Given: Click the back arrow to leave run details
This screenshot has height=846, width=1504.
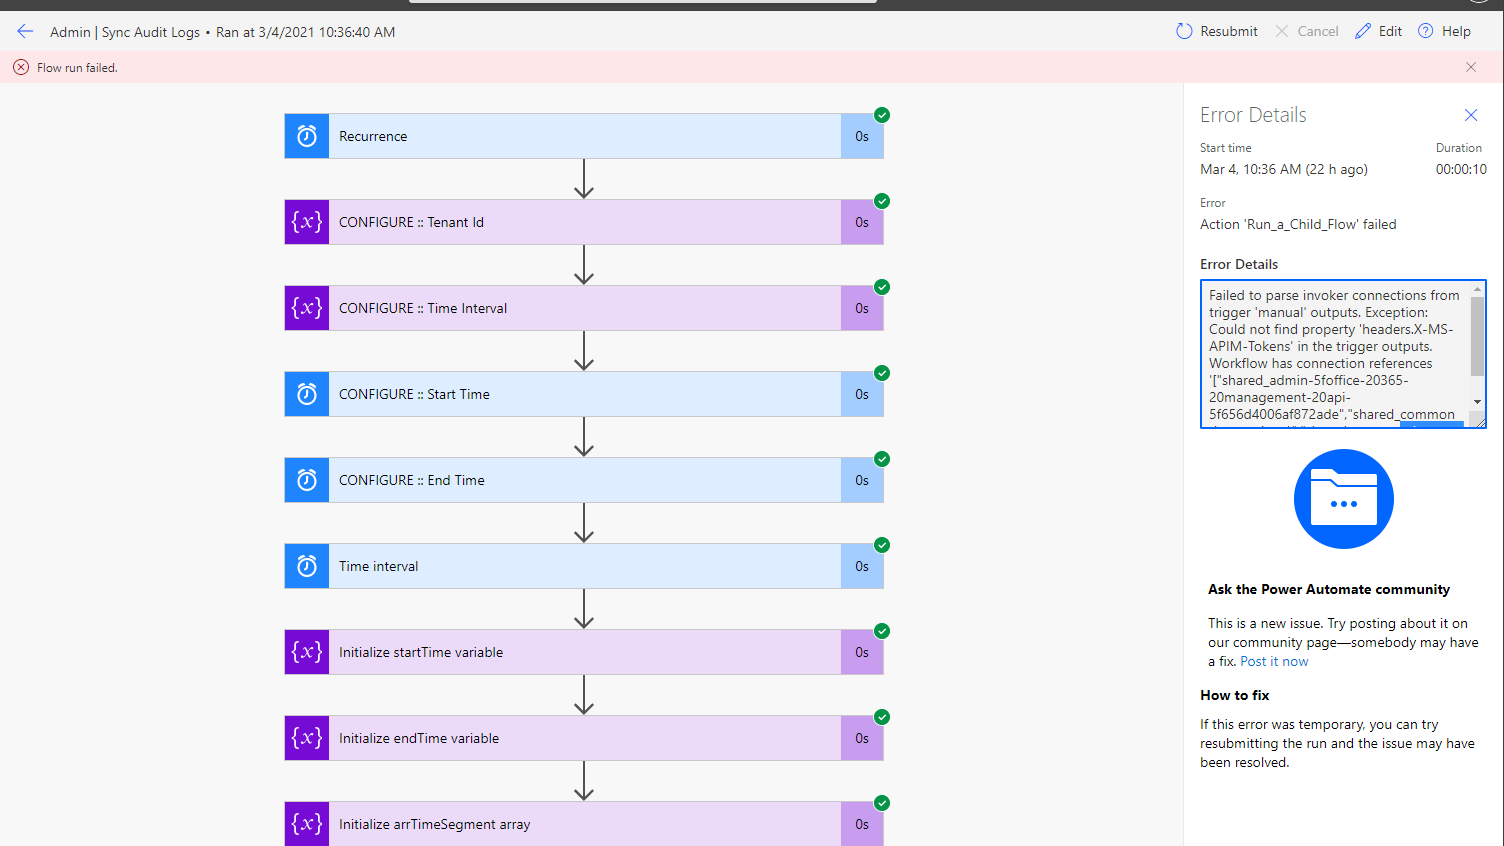Looking at the screenshot, I should coord(25,31).
